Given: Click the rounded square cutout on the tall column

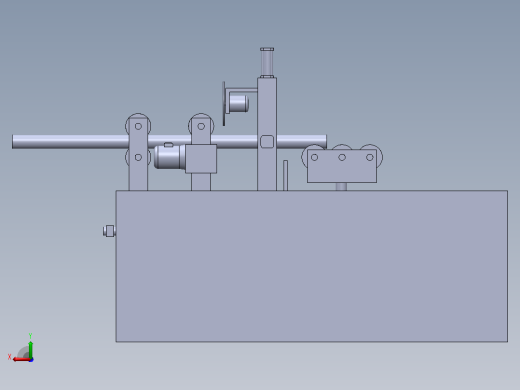Looking at the screenshot, I should (267, 141).
